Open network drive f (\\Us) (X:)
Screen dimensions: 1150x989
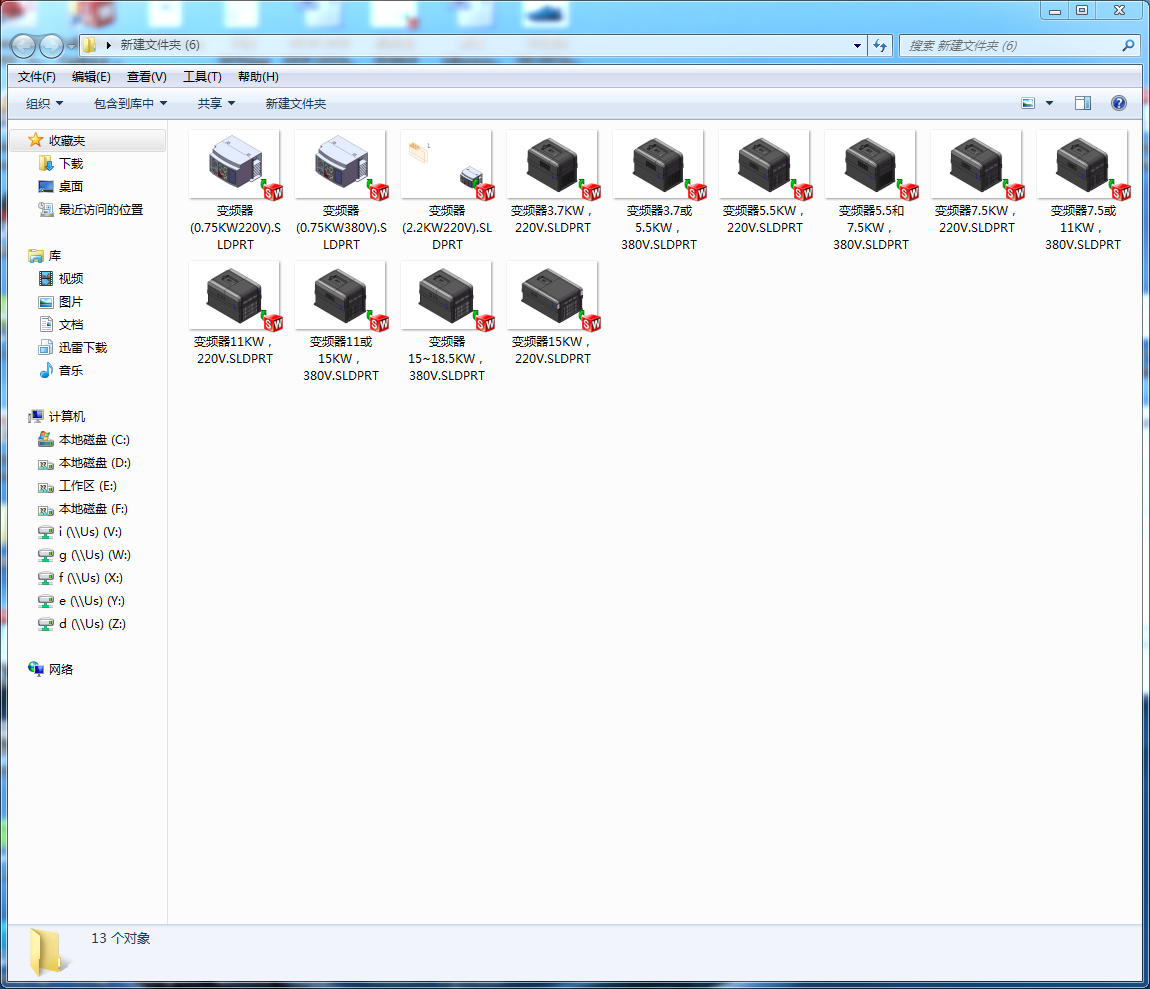91,577
